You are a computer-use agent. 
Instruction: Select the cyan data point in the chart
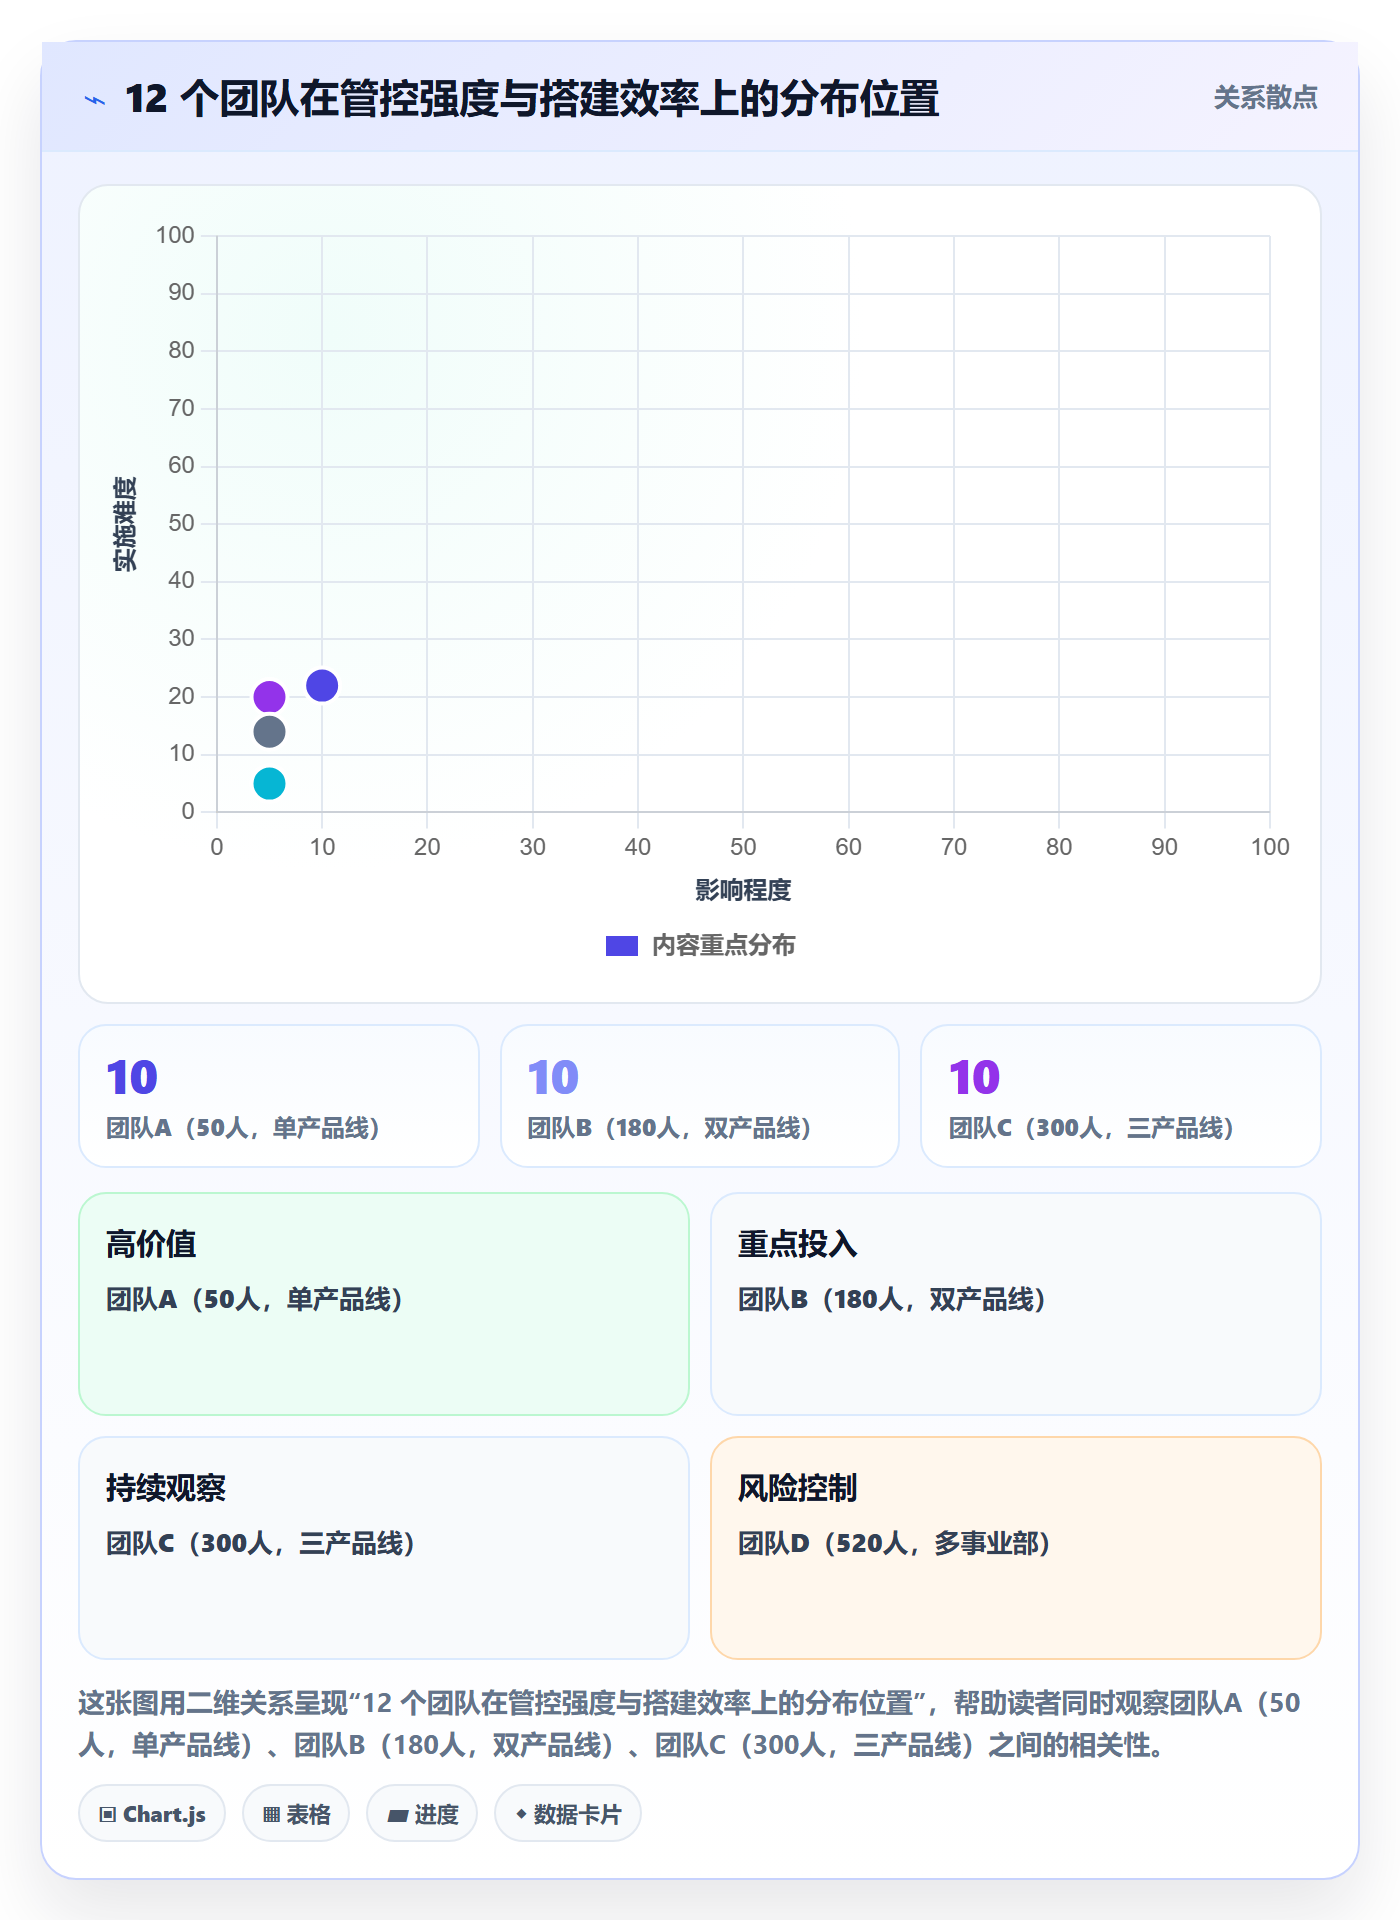click(269, 784)
